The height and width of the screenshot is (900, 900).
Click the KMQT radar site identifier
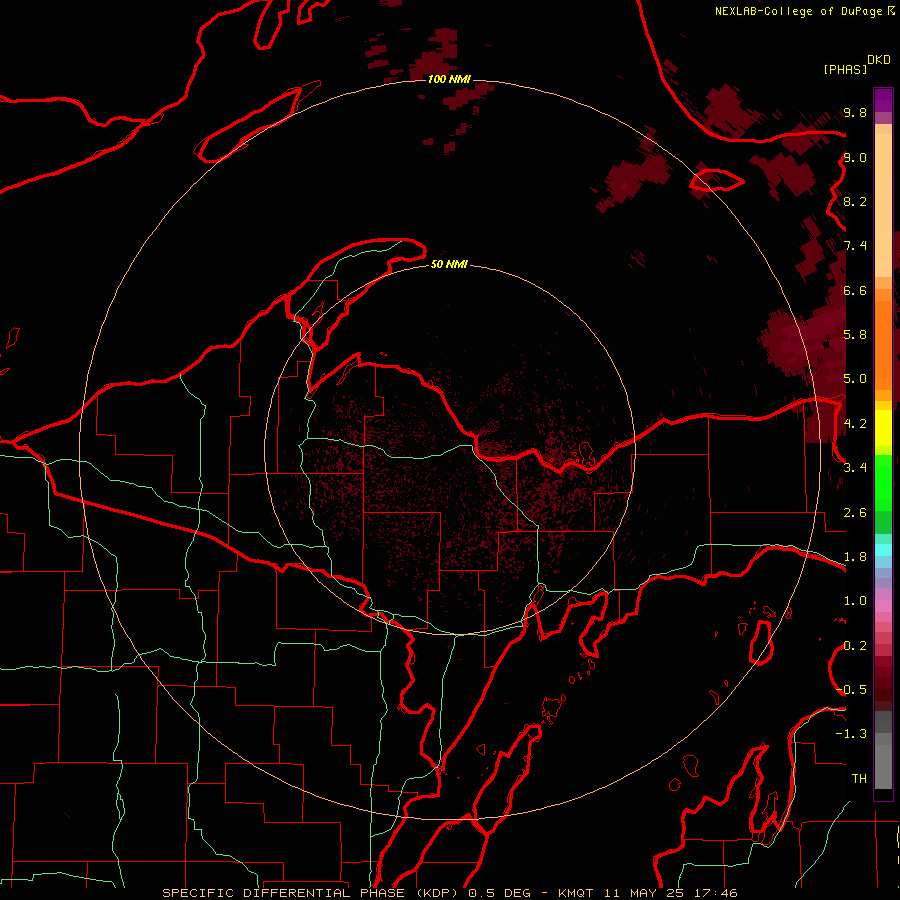pos(577,893)
